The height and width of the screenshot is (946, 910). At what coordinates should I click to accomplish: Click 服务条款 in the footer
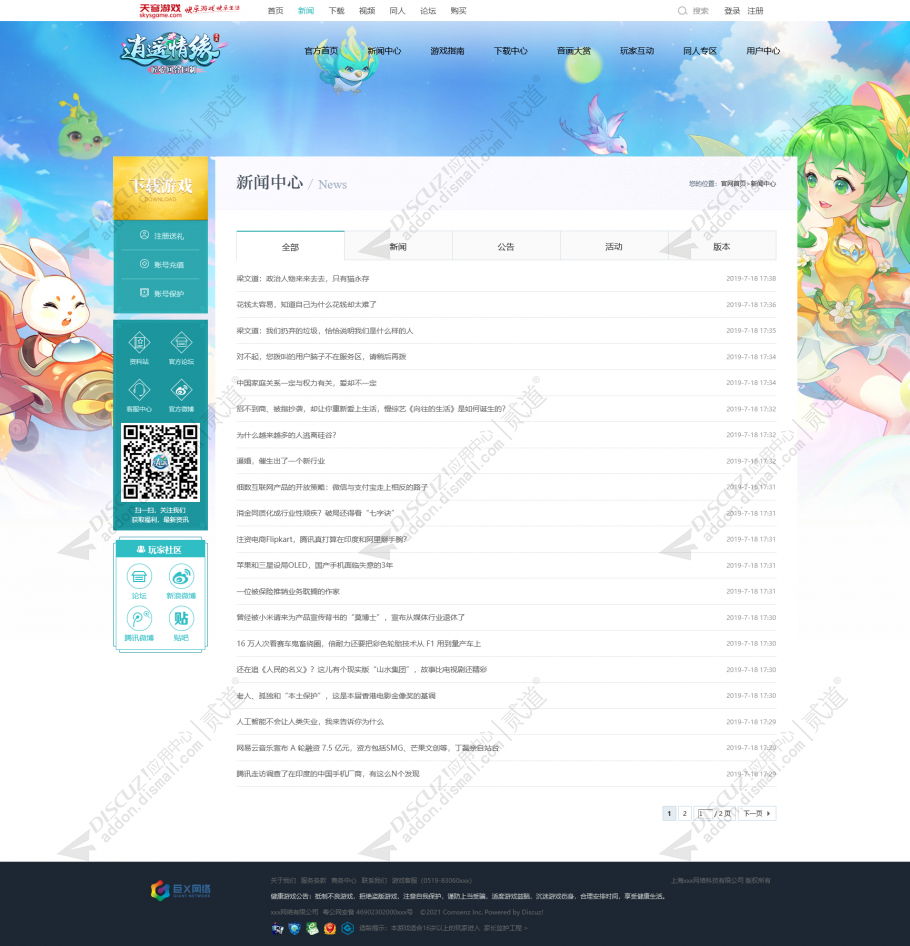coord(313,880)
